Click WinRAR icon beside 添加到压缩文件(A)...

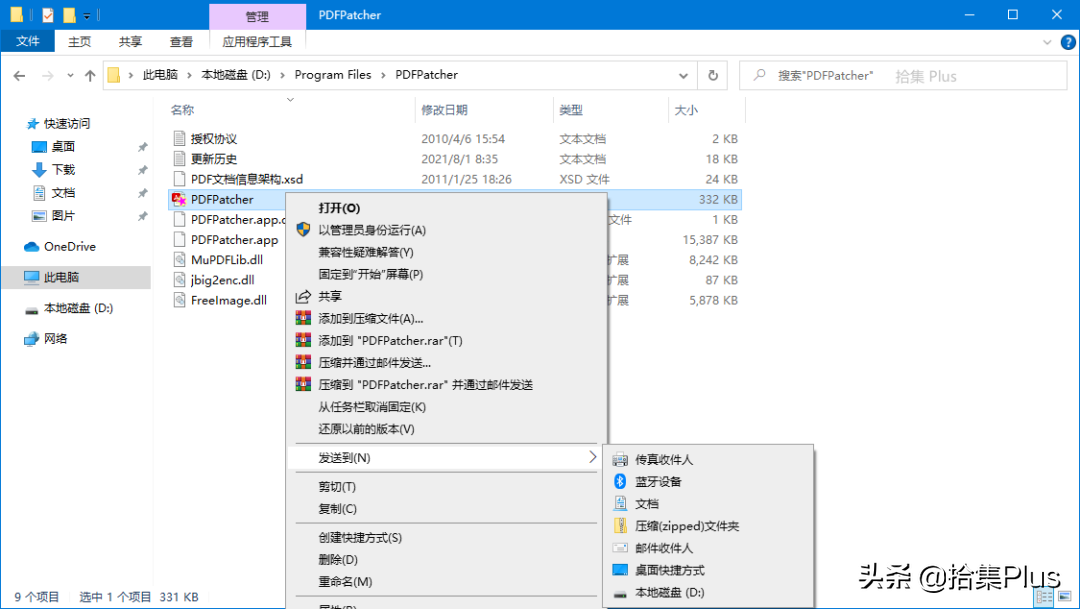coord(303,318)
